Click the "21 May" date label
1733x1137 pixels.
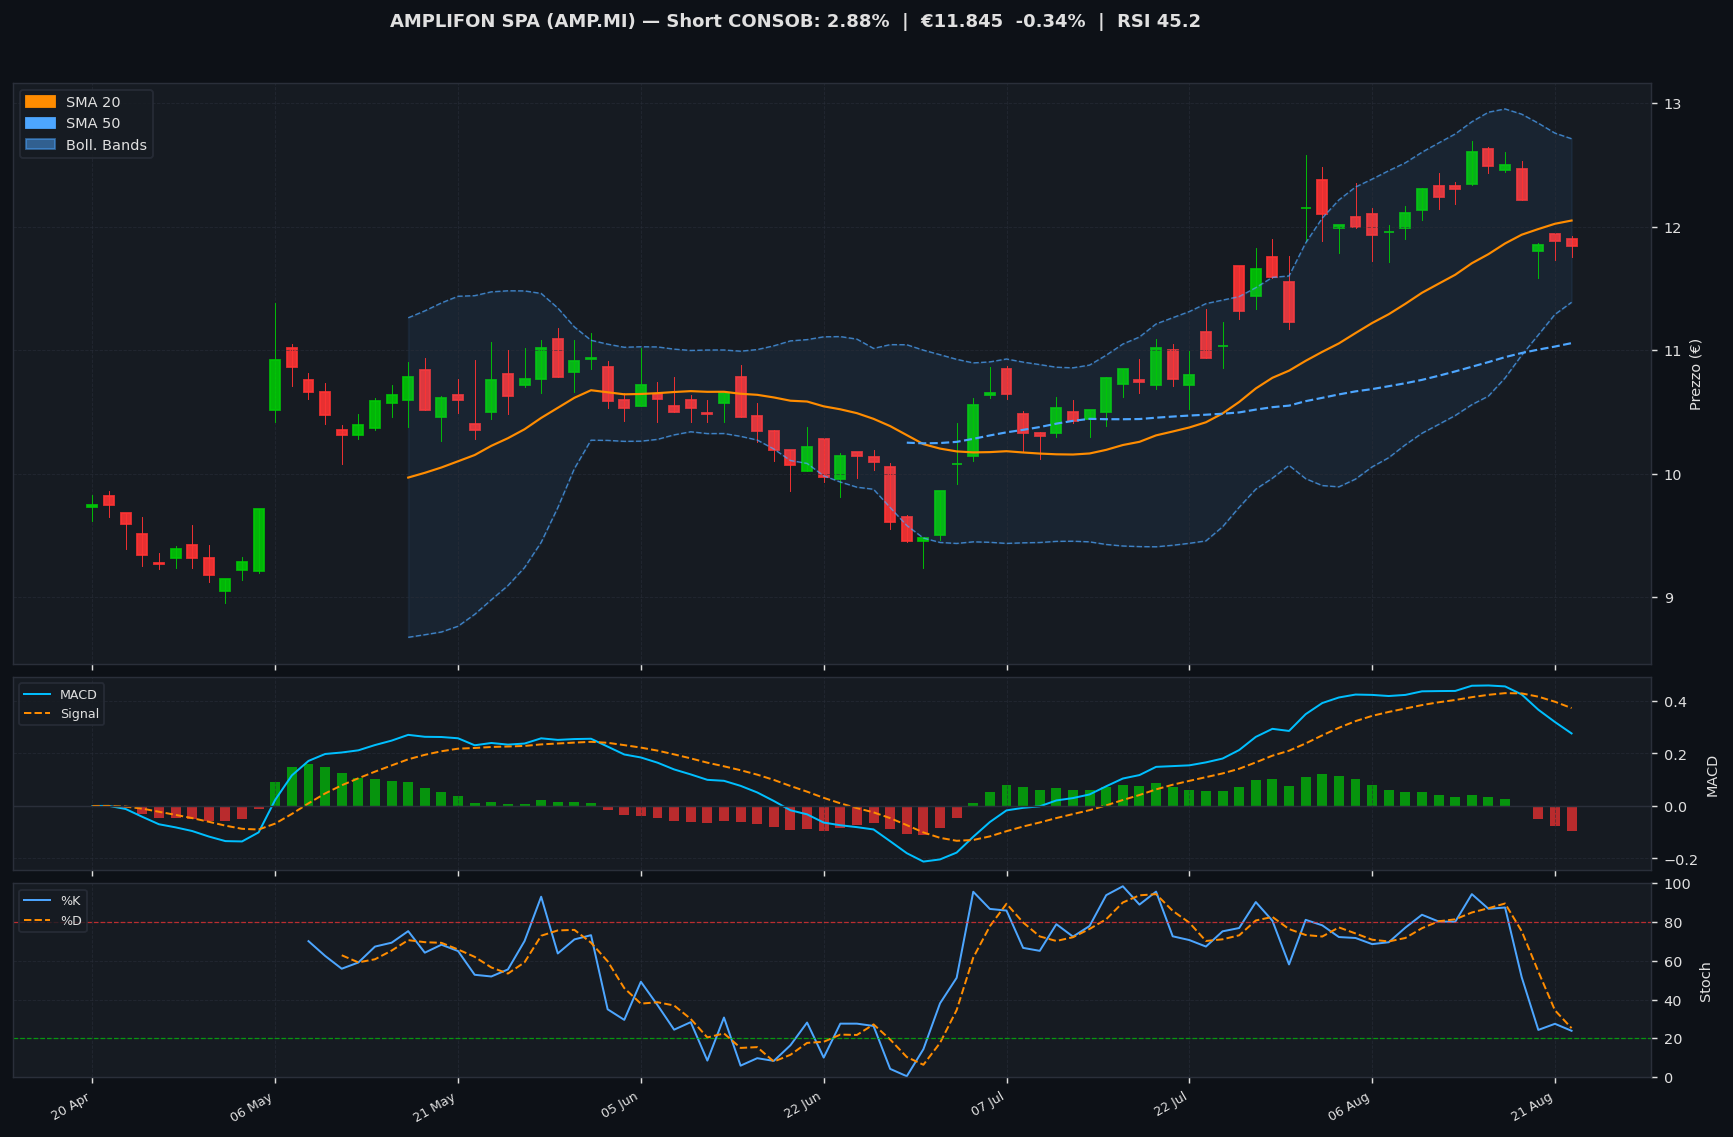(x=434, y=1107)
